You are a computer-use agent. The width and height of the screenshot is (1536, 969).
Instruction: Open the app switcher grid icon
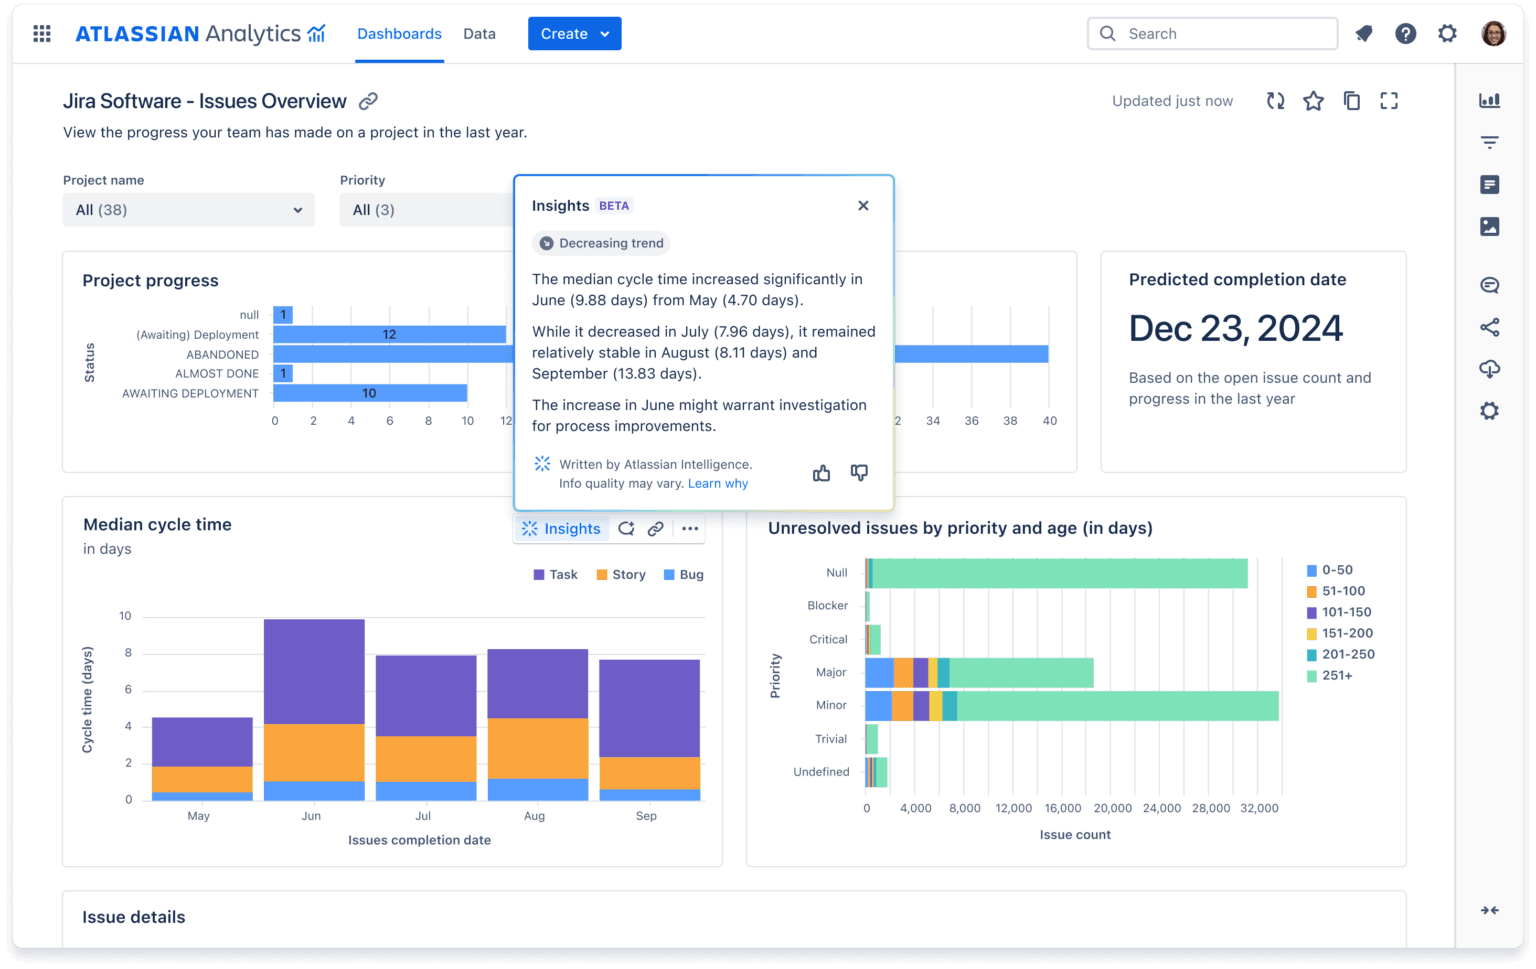(x=42, y=34)
